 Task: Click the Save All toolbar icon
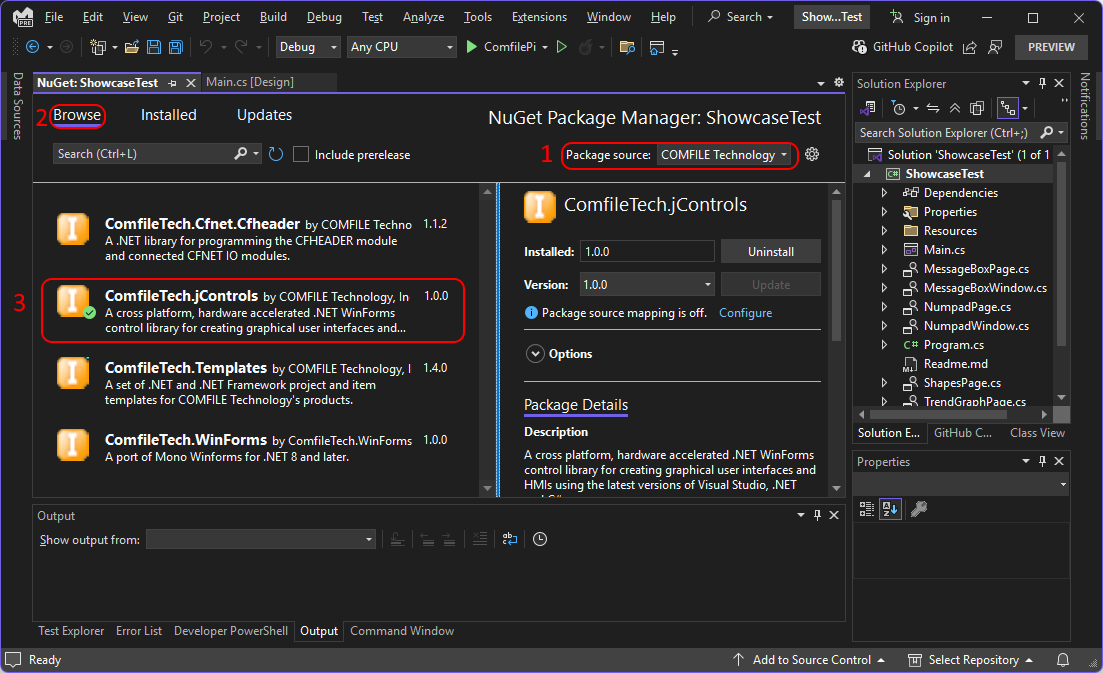(176, 47)
